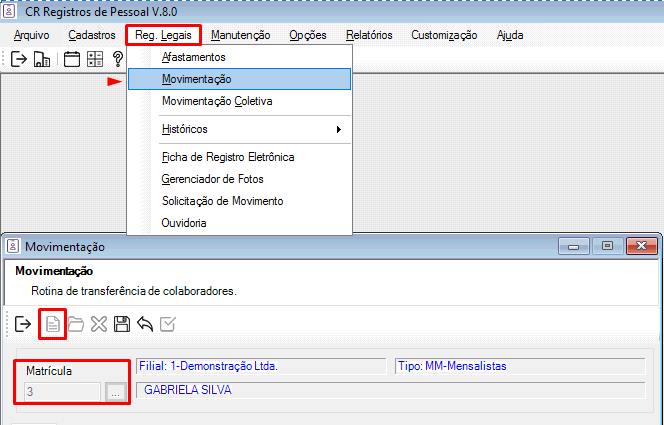Click the help question mark icon
This screenshot has width=664, height=425.
click(118, 59)
